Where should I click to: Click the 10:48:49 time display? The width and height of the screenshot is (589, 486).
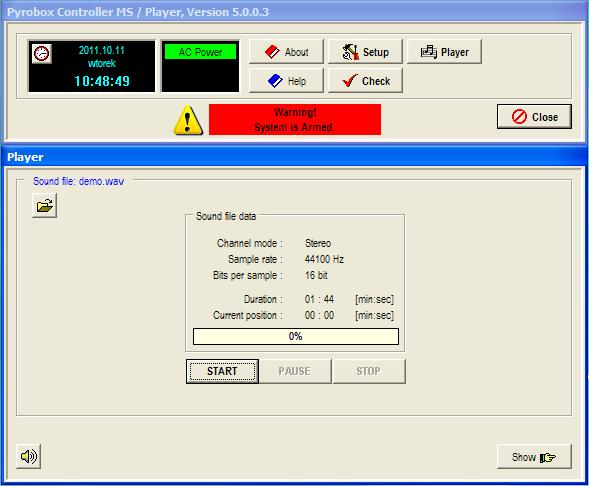102,81
